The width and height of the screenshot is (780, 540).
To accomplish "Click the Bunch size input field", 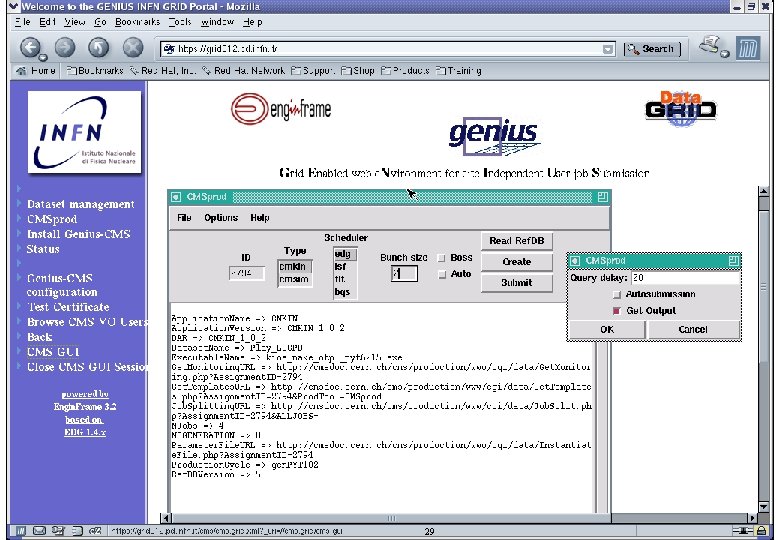I will pyautogui.click(x=404, y=273).
